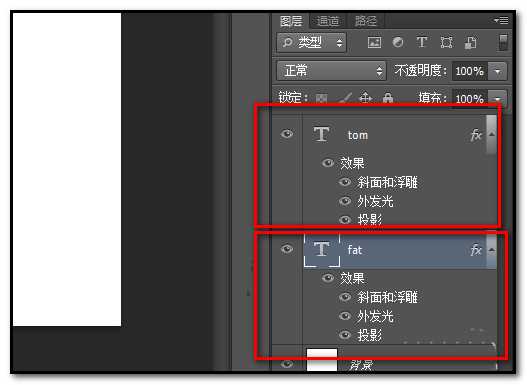
Task: Hide the tom layer
Action: [x=287, y=134]
